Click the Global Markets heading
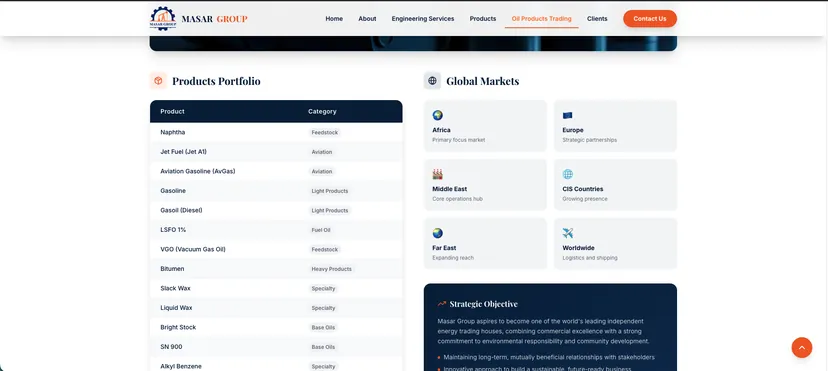828x371 pixels. coord(483,81)
